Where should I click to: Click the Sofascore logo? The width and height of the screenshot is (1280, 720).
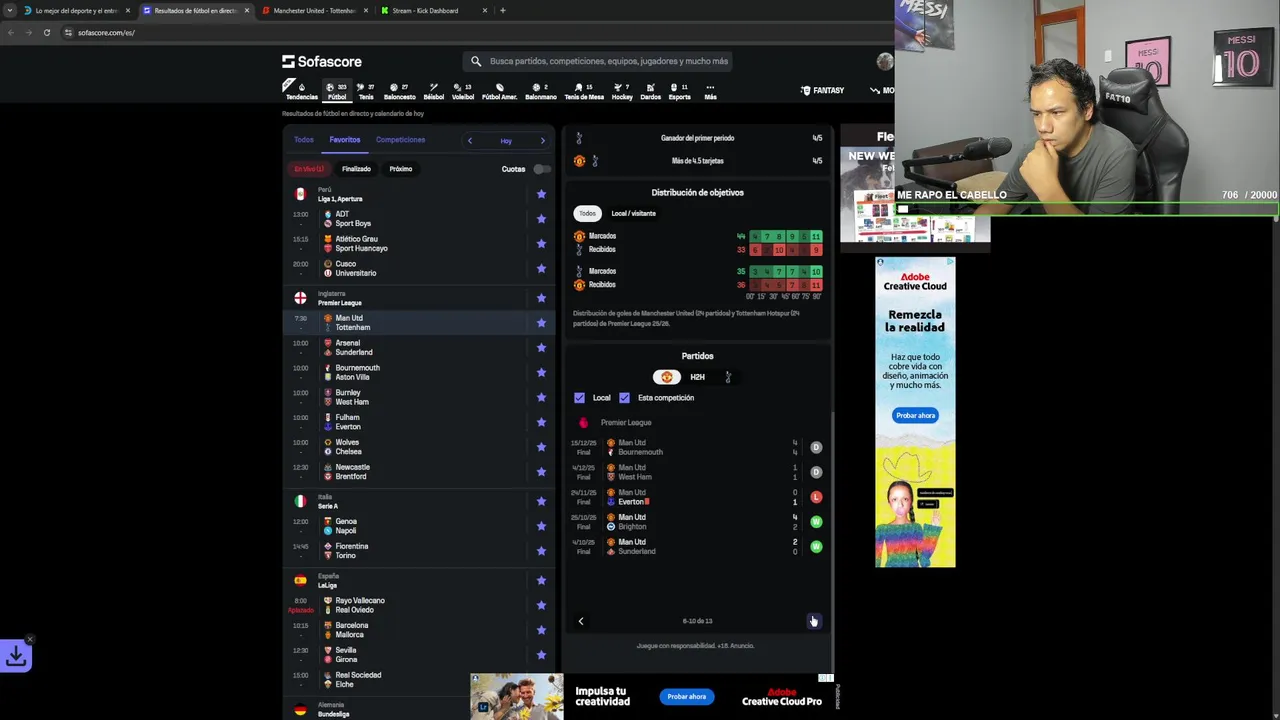322,61
